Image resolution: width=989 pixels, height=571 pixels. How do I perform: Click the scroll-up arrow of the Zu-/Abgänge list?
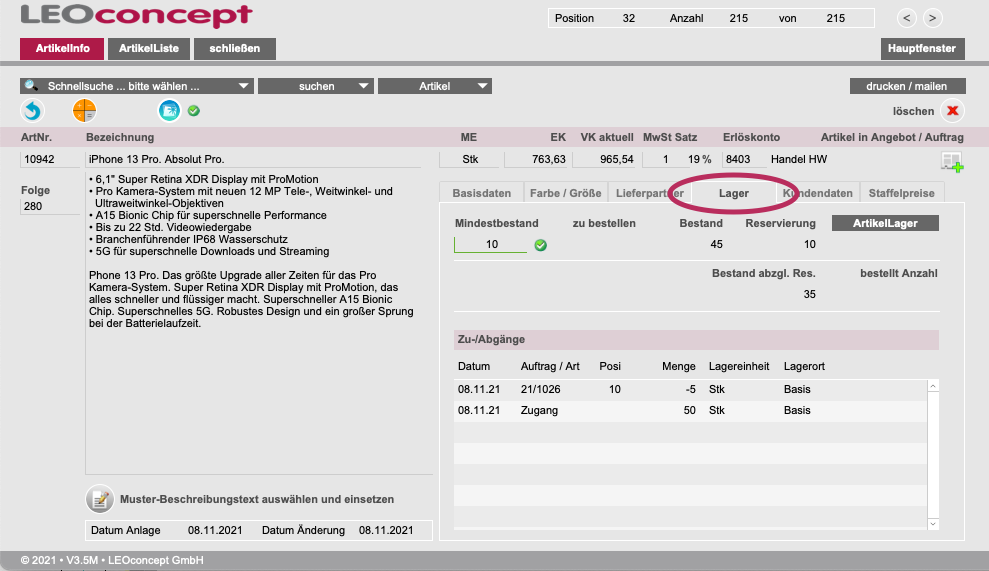tap(933, 386)
